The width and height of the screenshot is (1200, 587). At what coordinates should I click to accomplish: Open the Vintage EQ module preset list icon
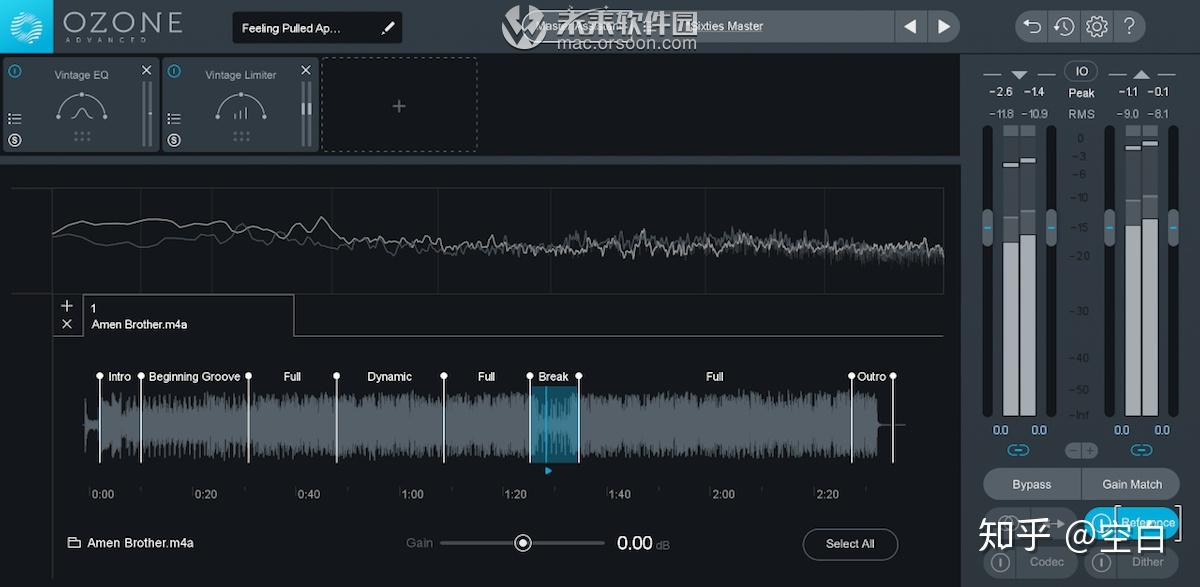[15, 118]
